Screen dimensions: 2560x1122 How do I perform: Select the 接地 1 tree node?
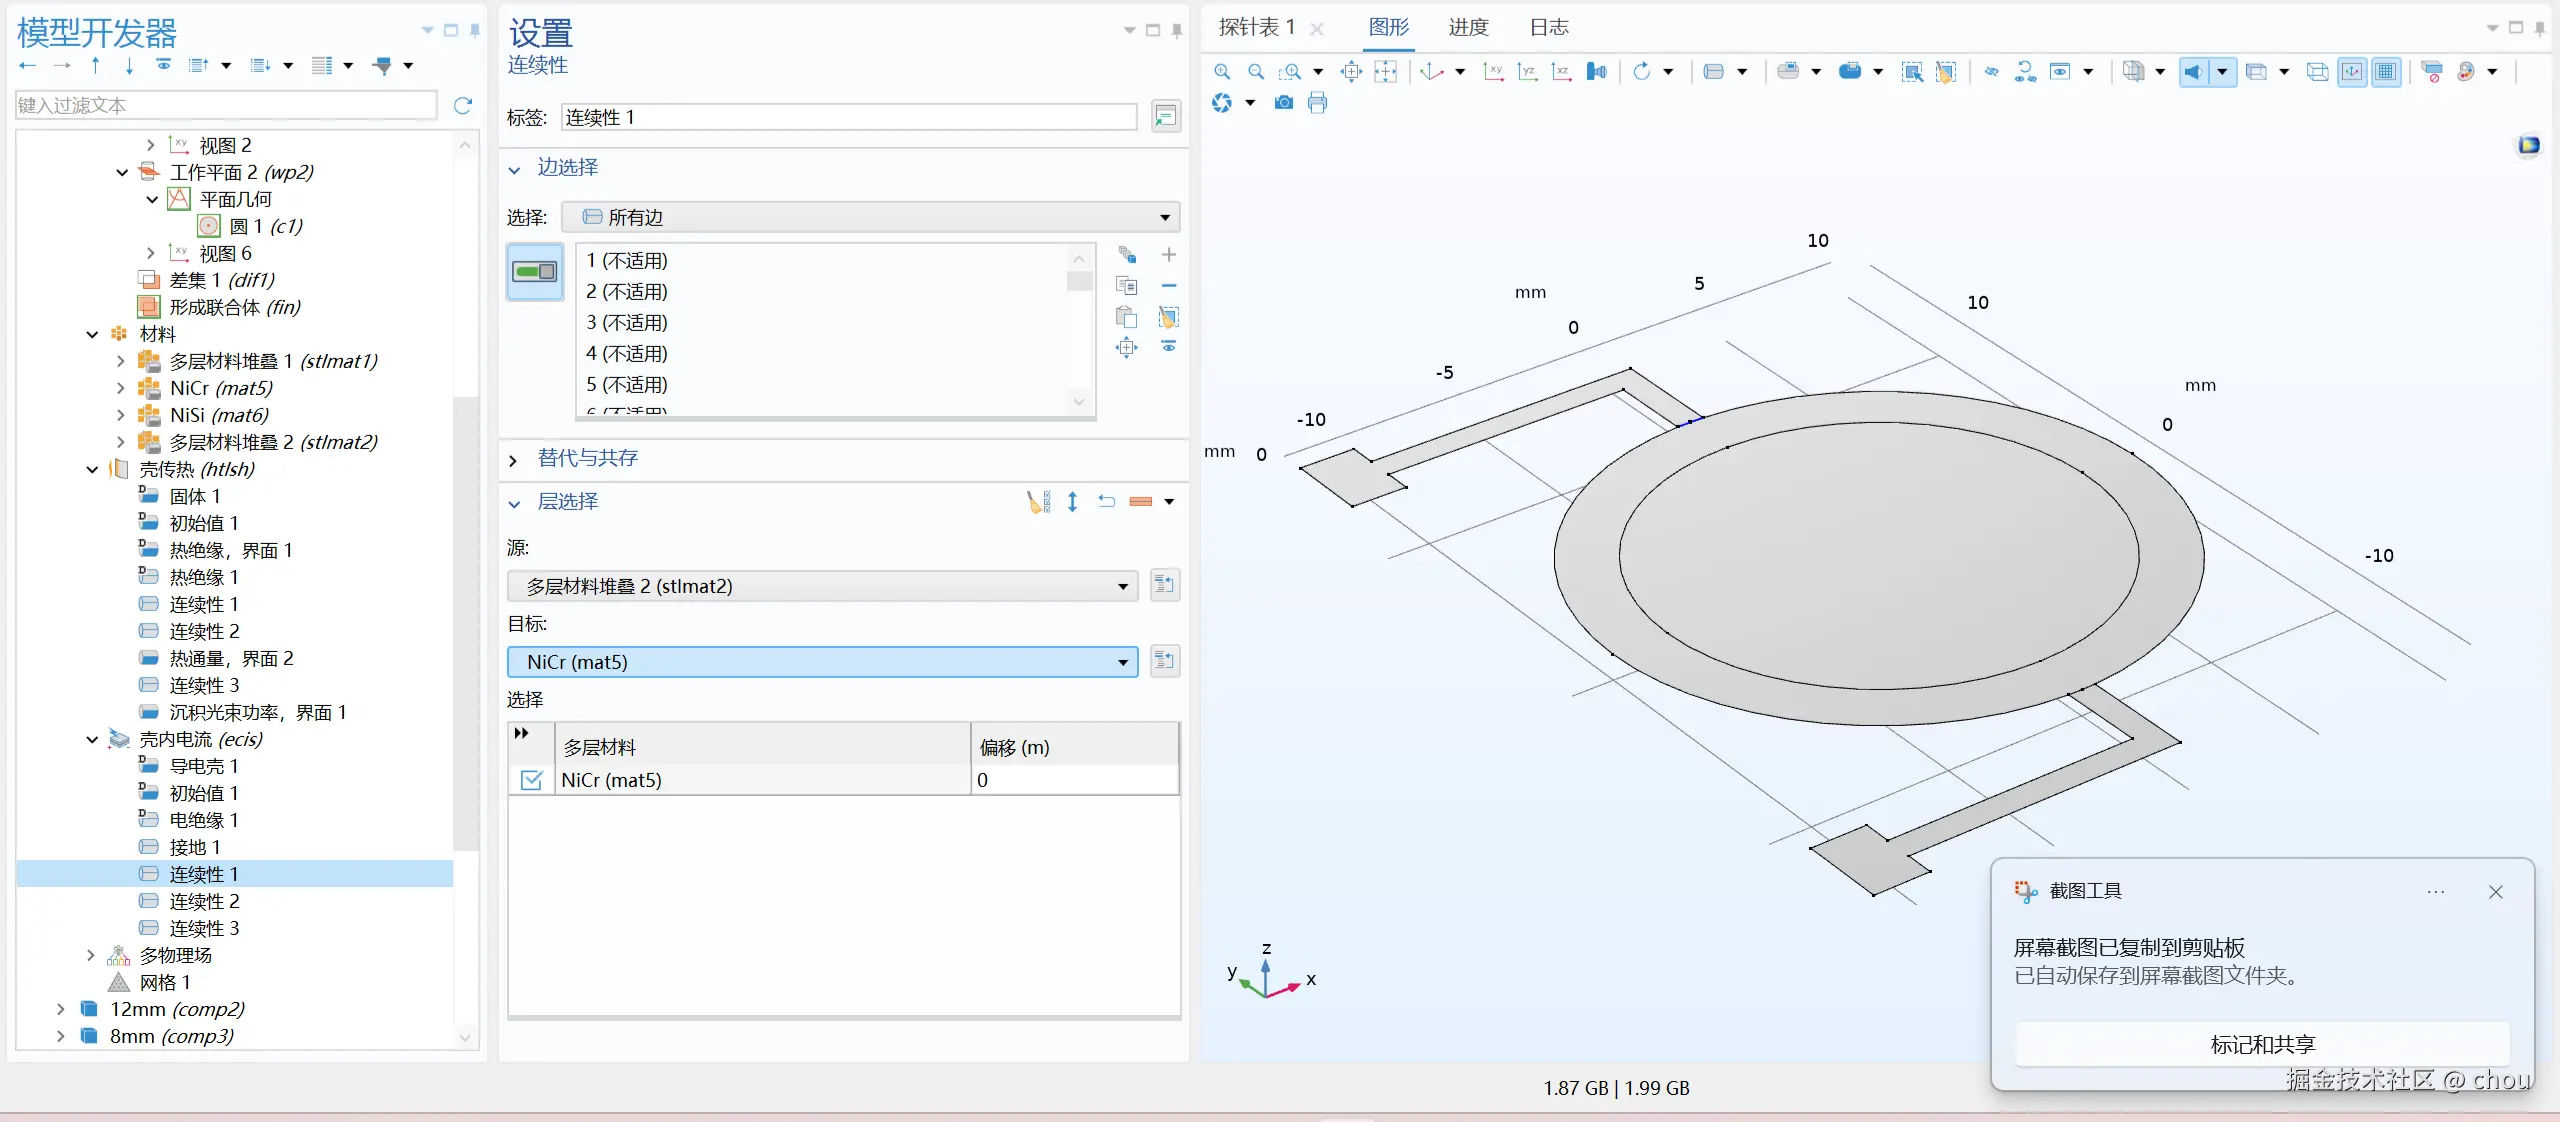194,847
